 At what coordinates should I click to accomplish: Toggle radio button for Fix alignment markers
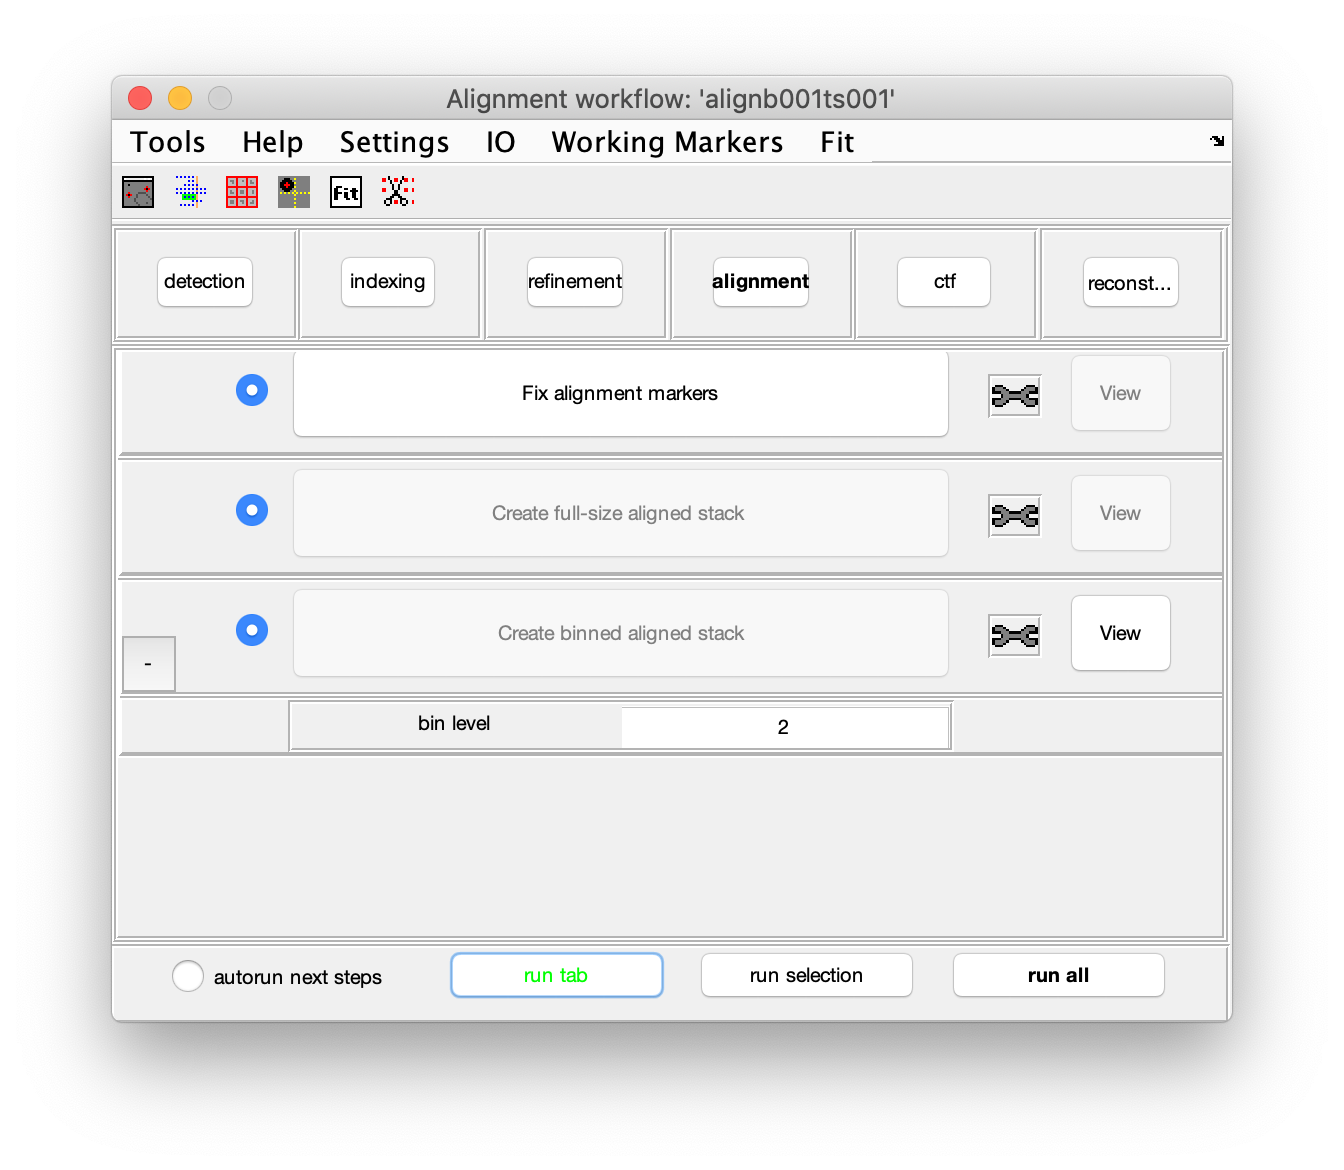[x=252, y=390]
